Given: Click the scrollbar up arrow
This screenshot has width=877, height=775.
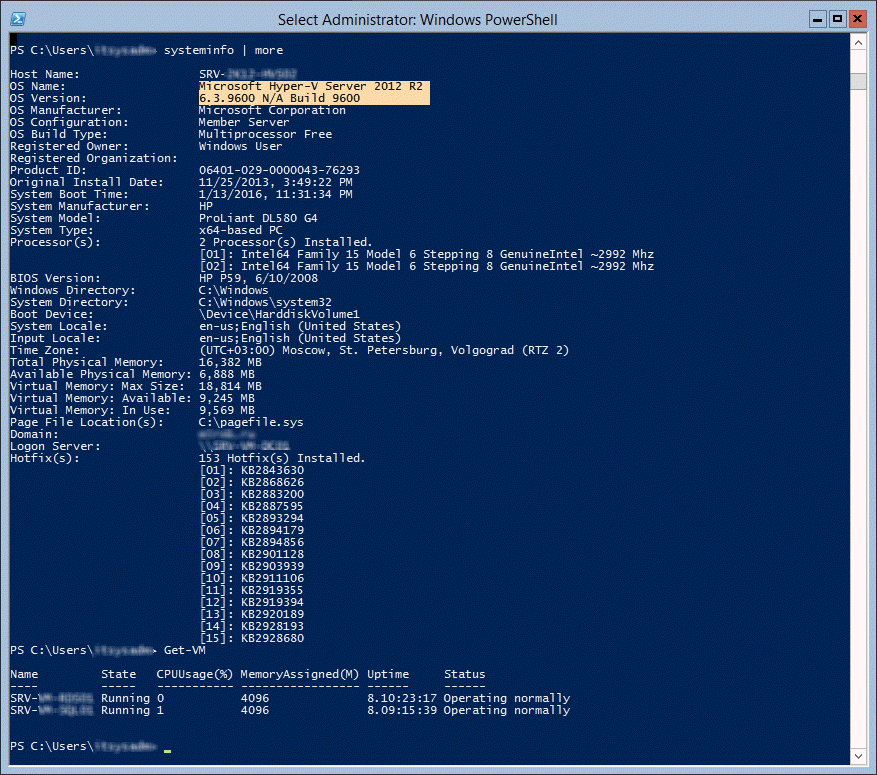Looking at the screenshot, I should pyautogui.click(x=858, y=42).
